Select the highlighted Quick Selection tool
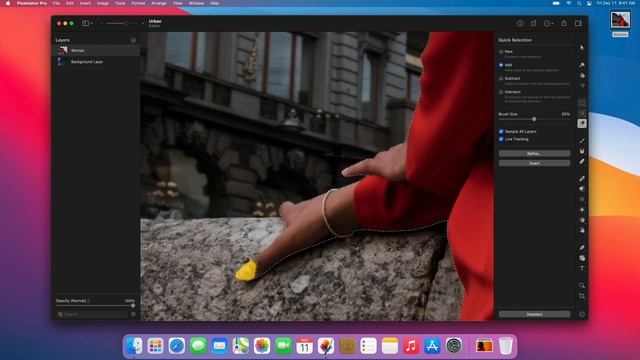This screenshot has width=640, height=360. click(x=582, y=123)
